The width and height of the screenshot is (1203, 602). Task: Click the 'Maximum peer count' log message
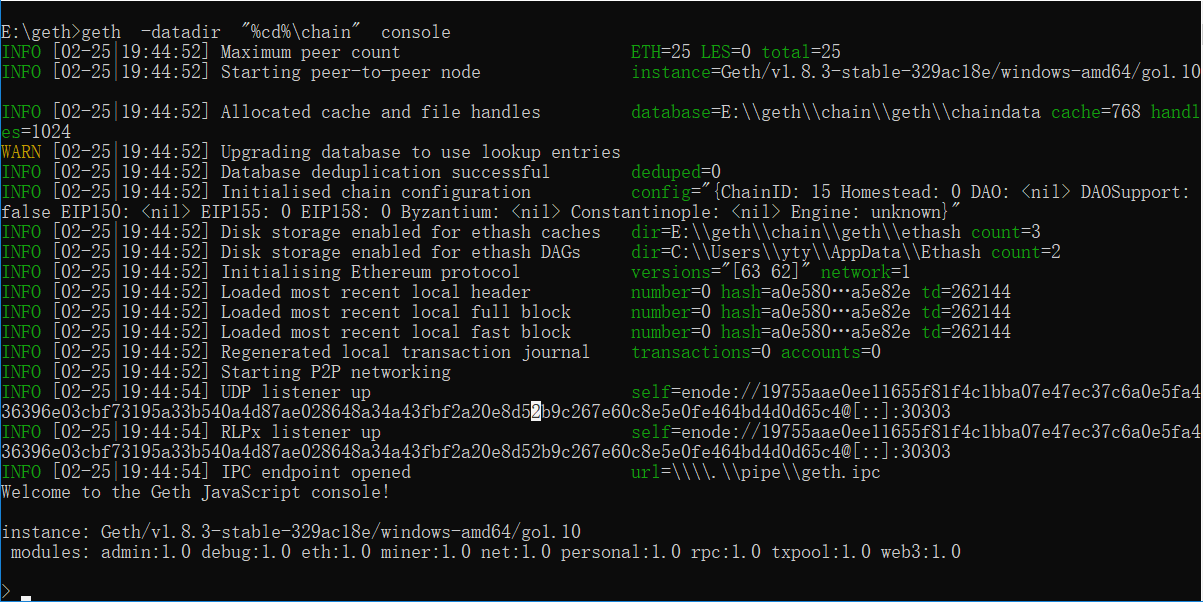[310, 52]
